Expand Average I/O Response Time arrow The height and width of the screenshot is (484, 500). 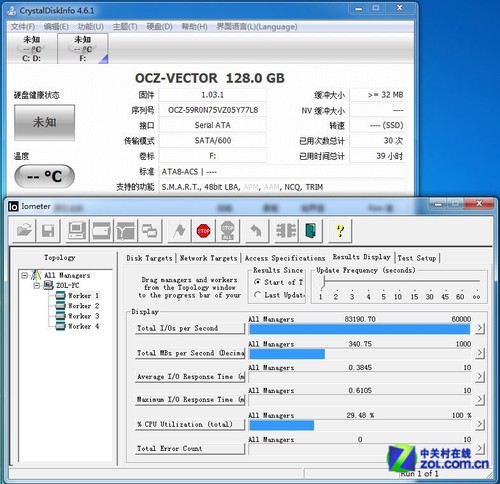(479, 377)
